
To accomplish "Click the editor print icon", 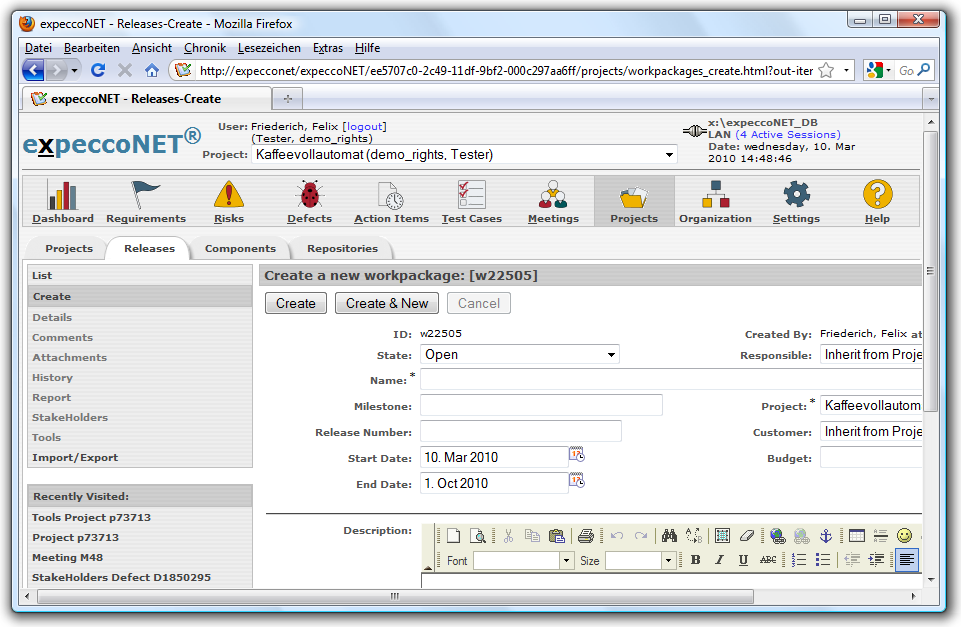I will tap(585, 536).
